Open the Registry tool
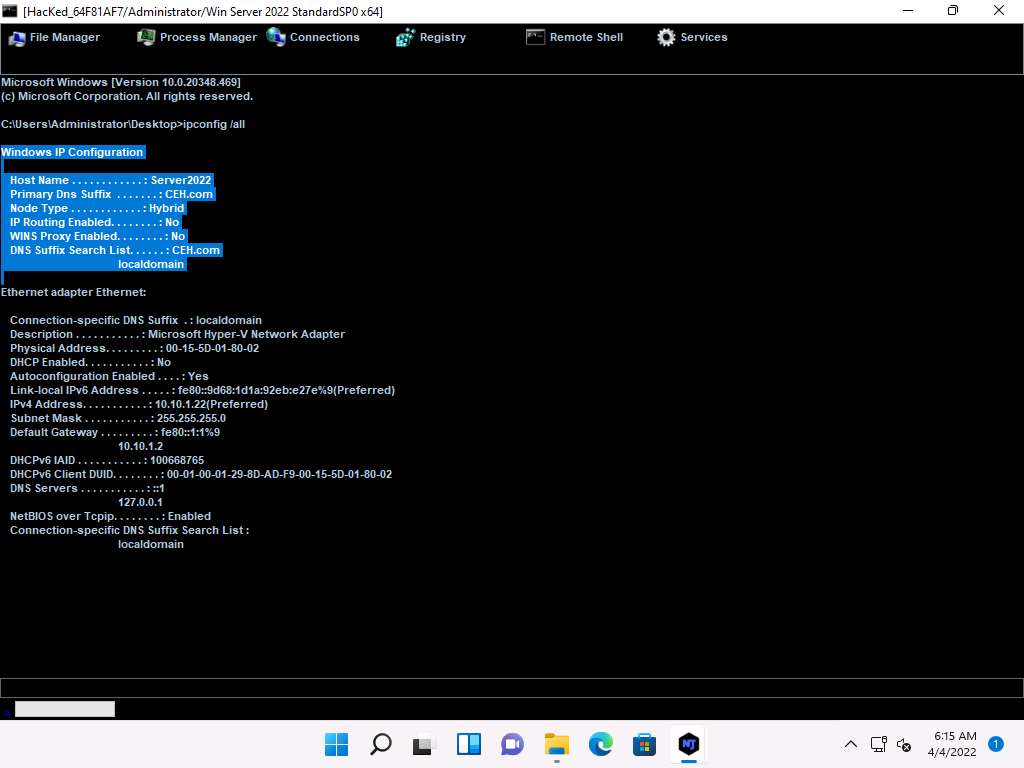 (431, 37)
